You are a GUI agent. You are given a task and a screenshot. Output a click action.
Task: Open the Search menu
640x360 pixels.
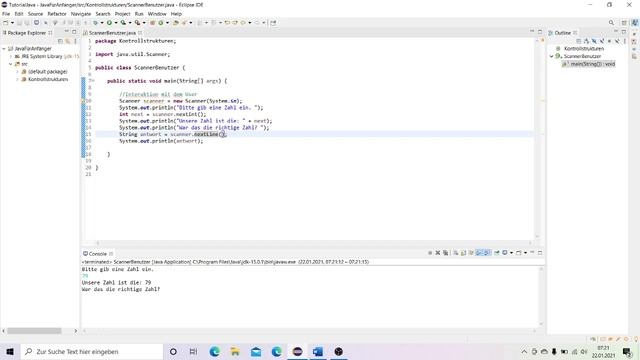(x=103, y=14)
